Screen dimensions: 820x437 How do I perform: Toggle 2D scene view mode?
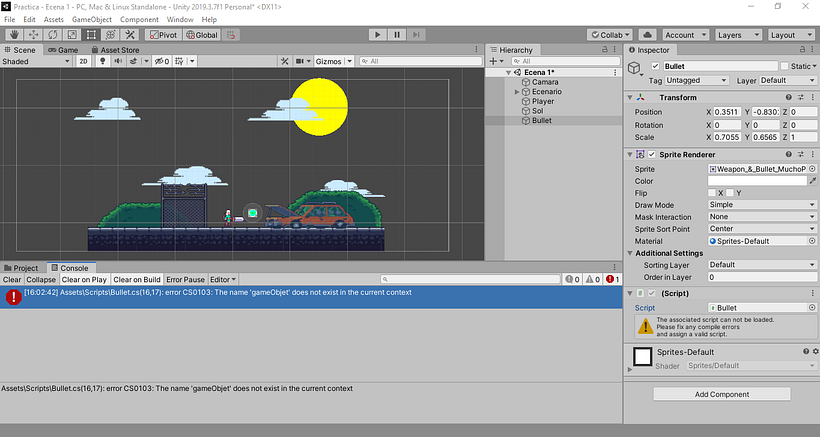(x=83, y=61)
